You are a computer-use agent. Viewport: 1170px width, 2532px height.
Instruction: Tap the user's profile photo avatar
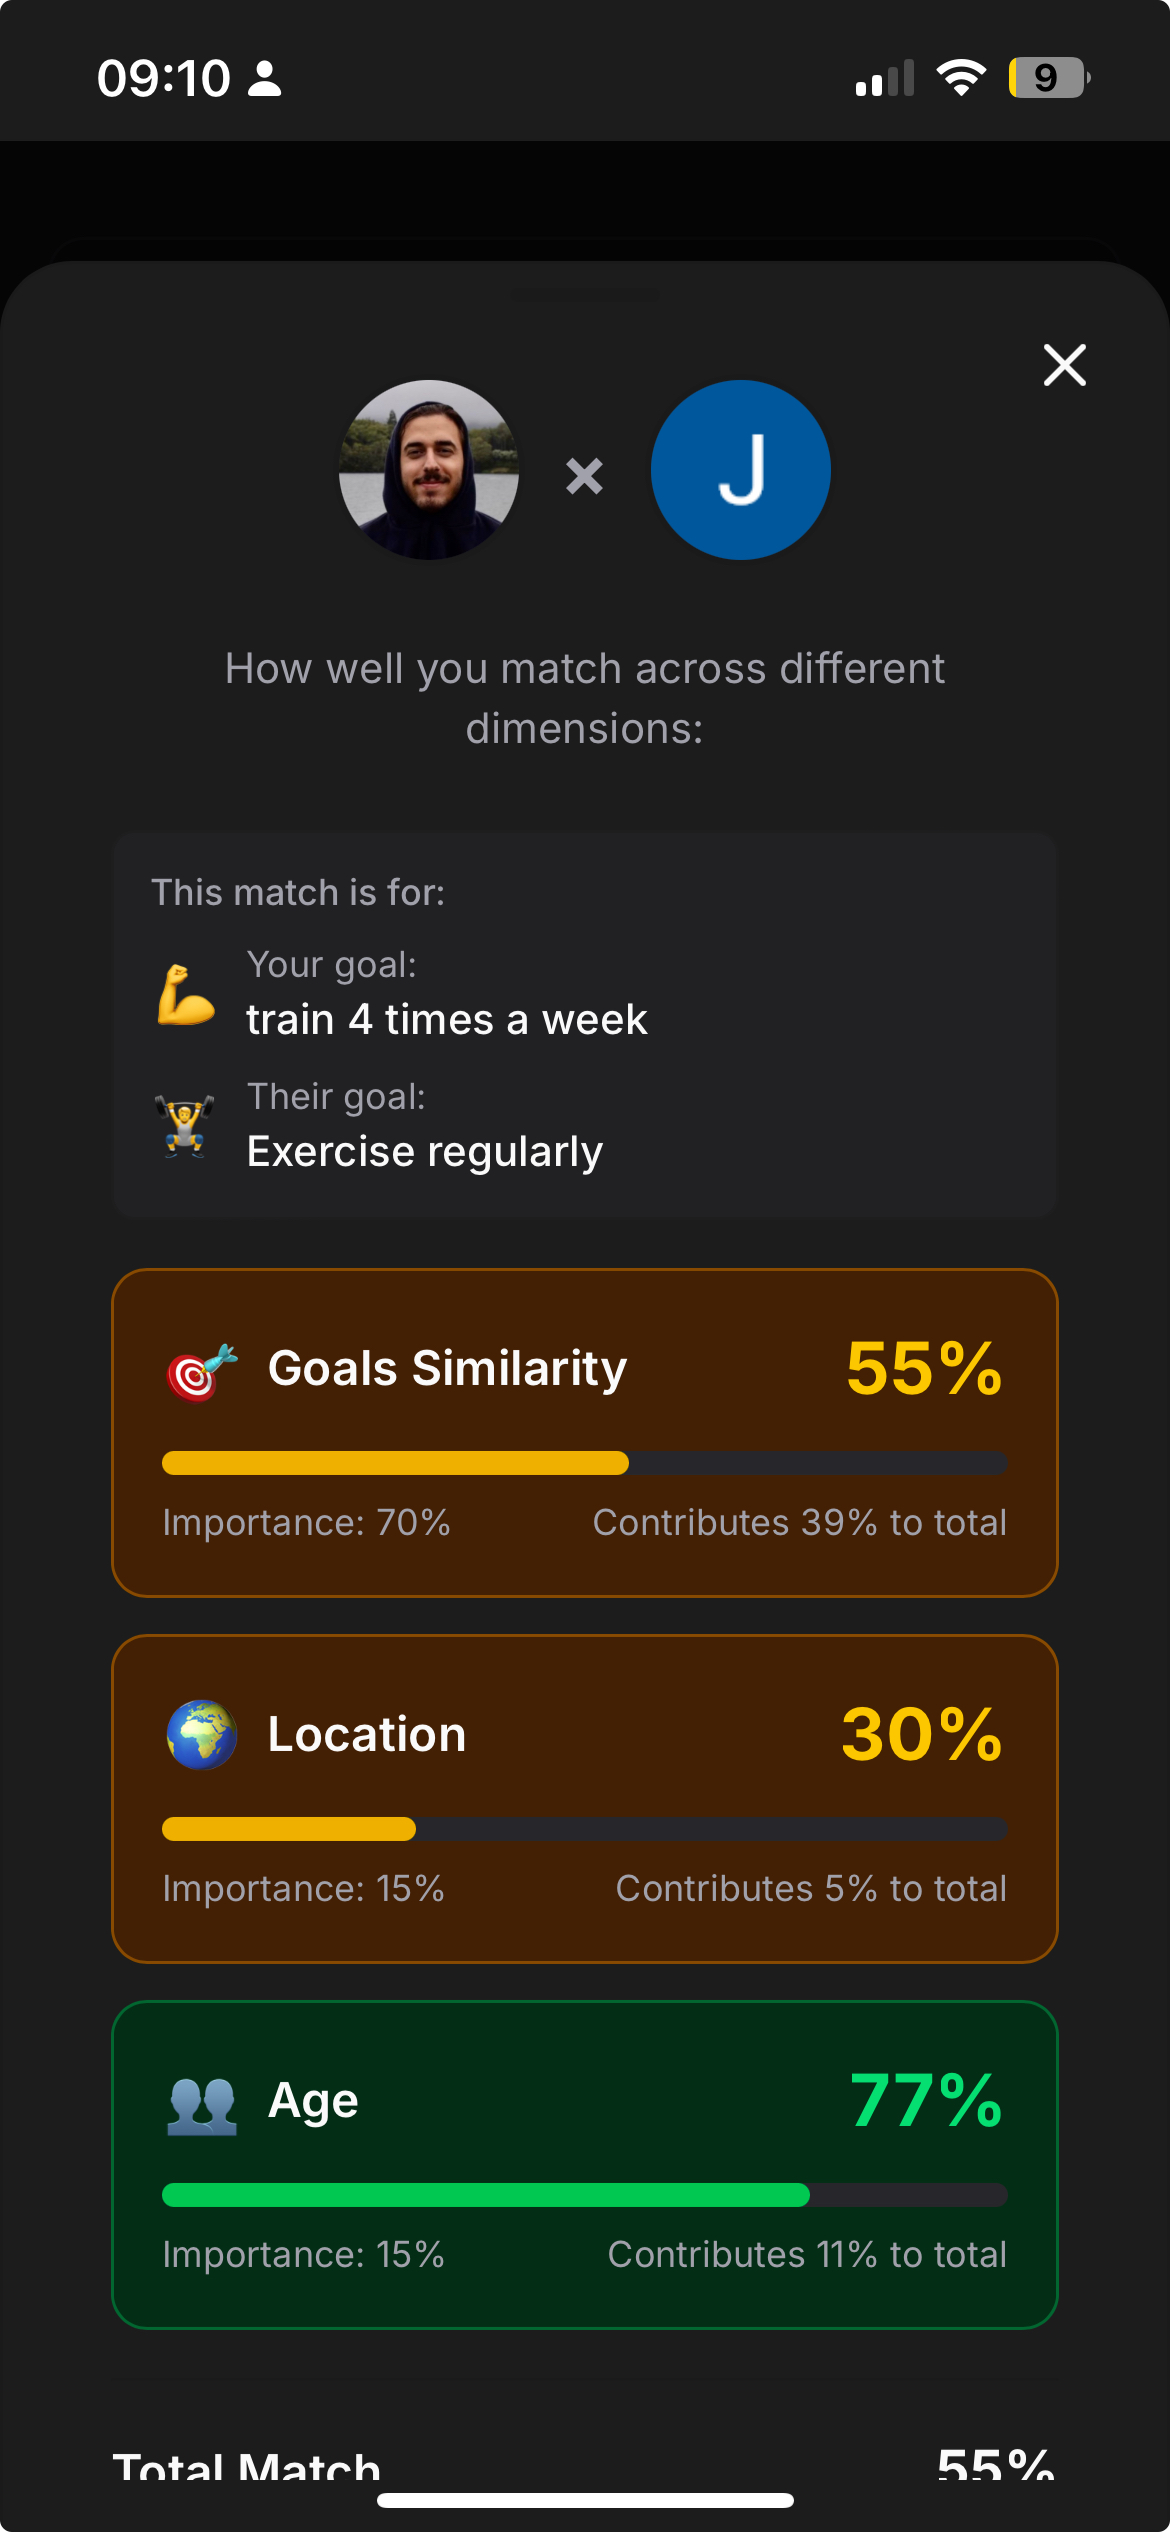click(x=429, y=469)
